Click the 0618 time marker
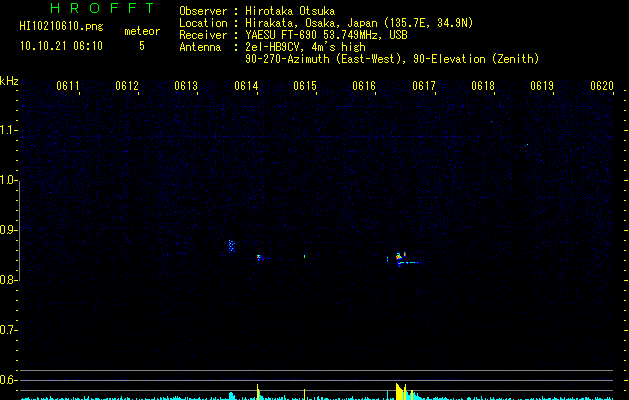This screenshot has height=400, width=629. pyautogui.click(x=483, y=86)
